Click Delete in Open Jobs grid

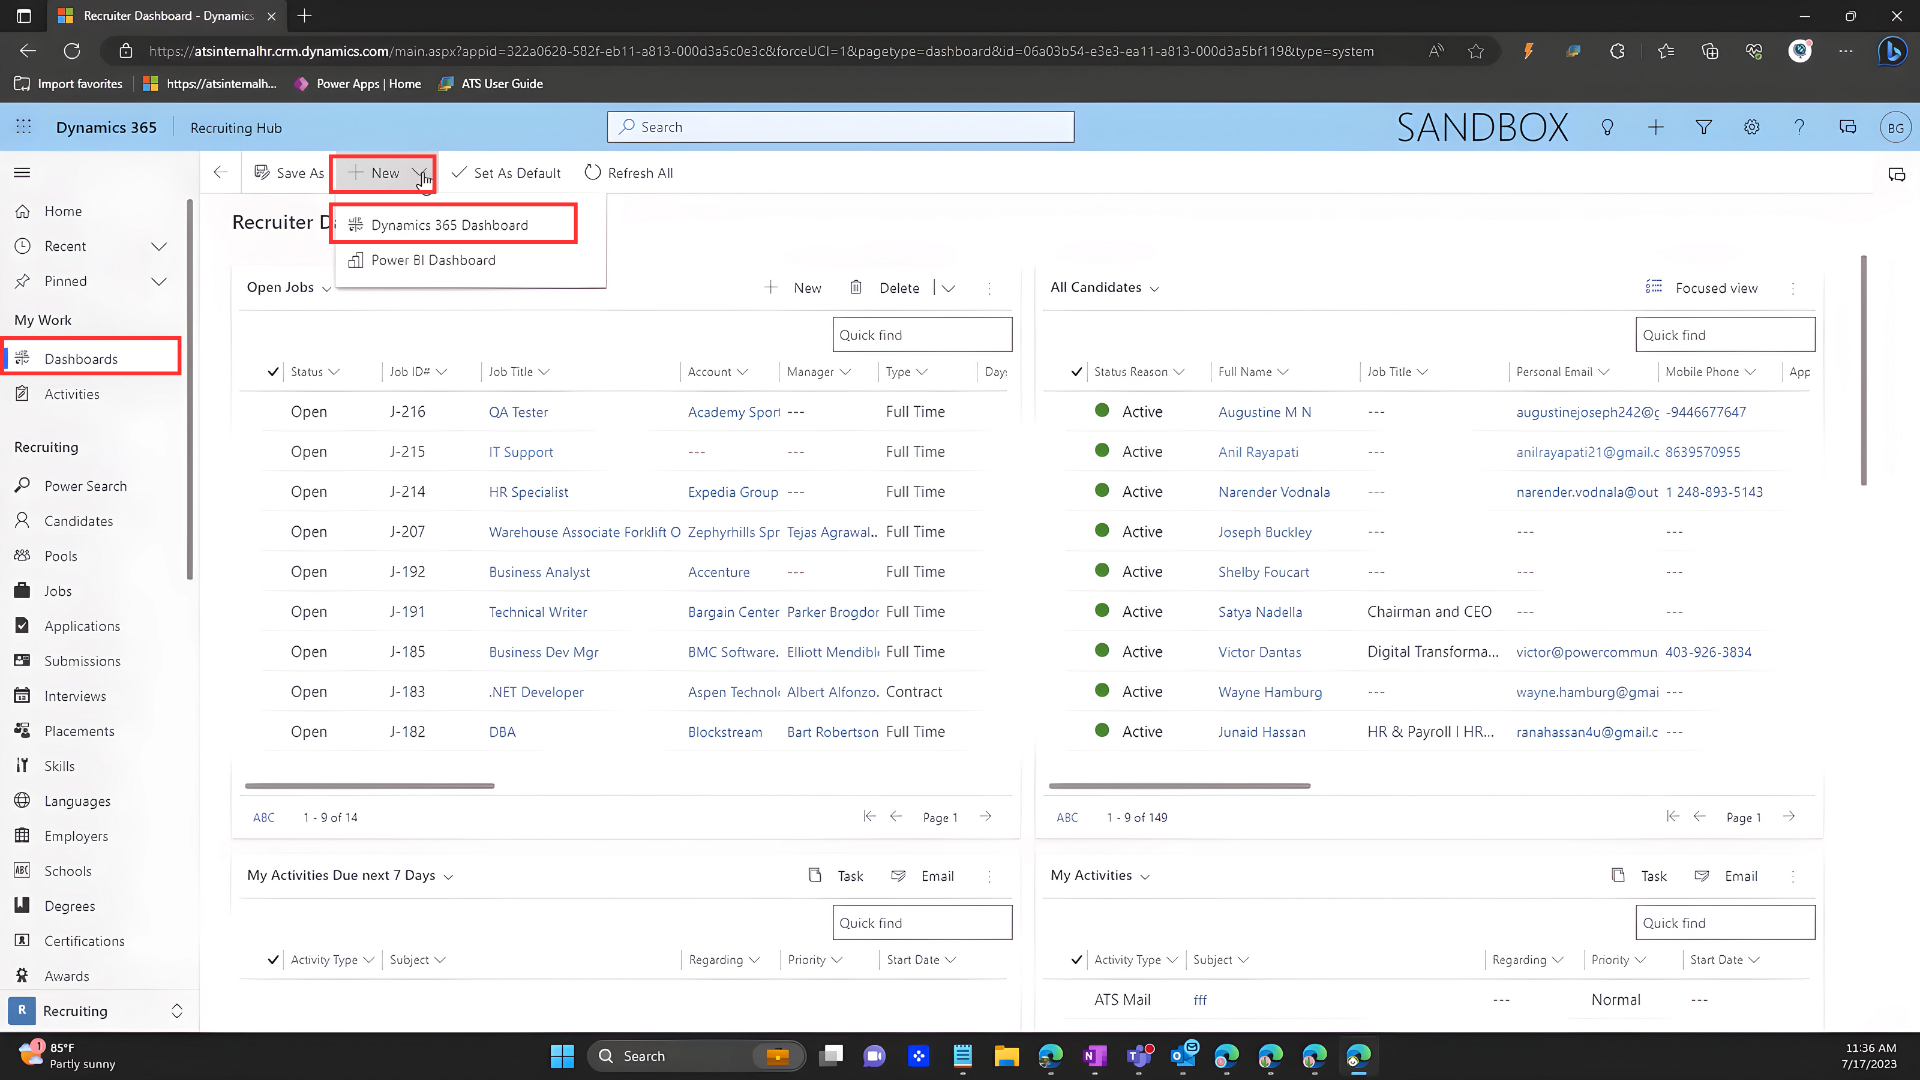coord(885,288)
